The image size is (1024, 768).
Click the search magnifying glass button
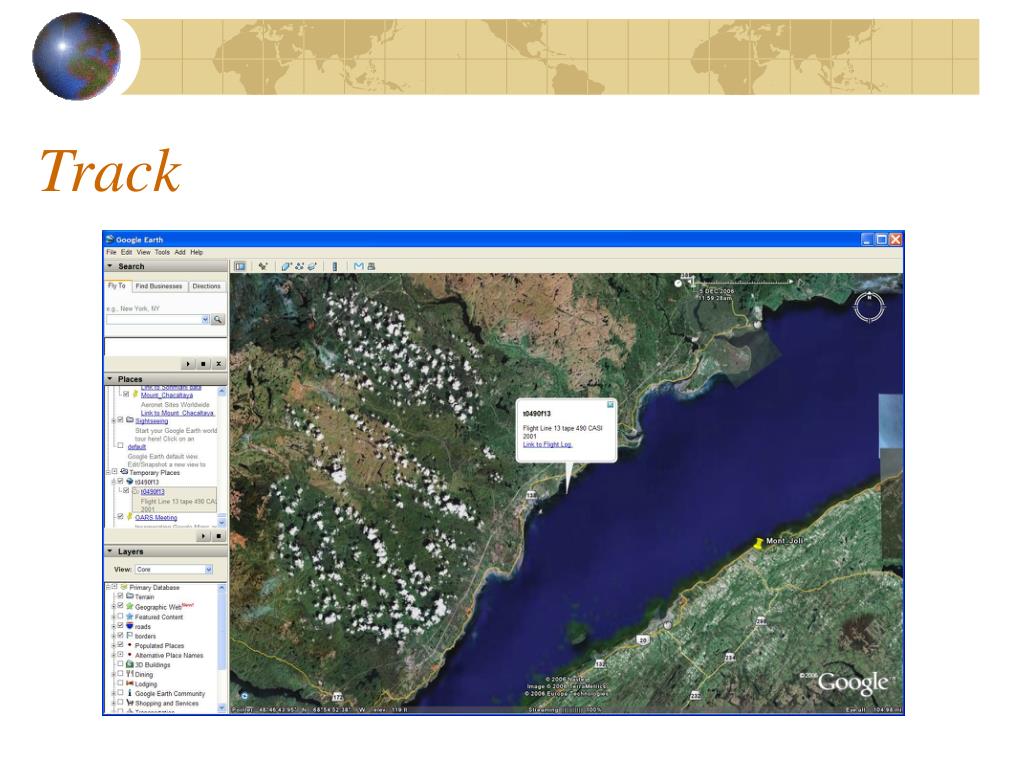218,319
